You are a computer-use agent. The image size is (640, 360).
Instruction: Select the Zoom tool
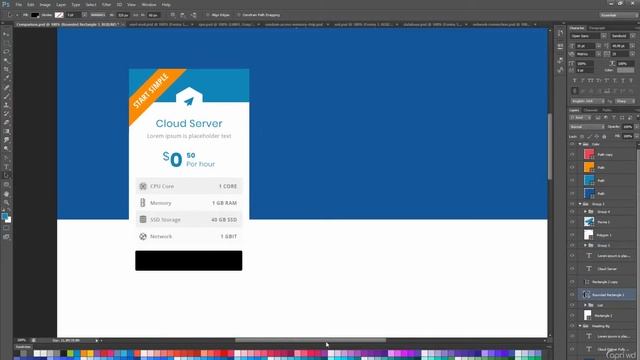tap(6, 202)
